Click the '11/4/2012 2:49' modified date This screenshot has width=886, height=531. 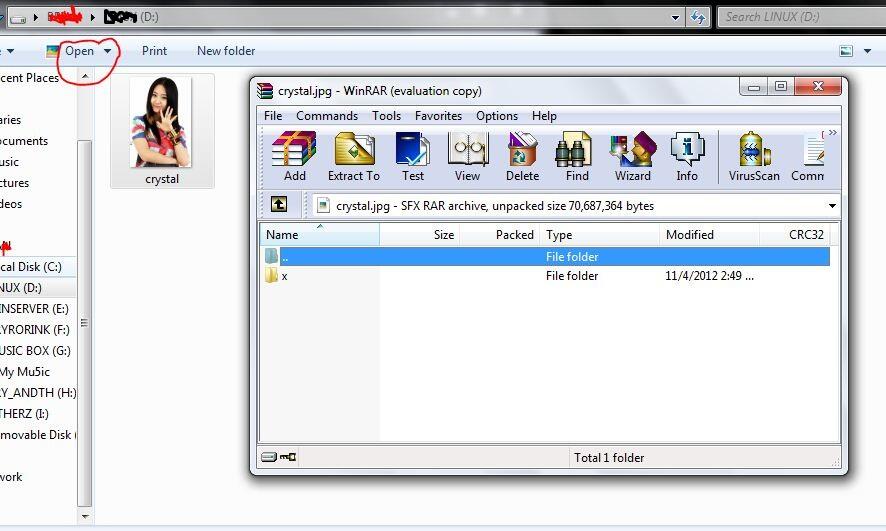pos(709,276)
